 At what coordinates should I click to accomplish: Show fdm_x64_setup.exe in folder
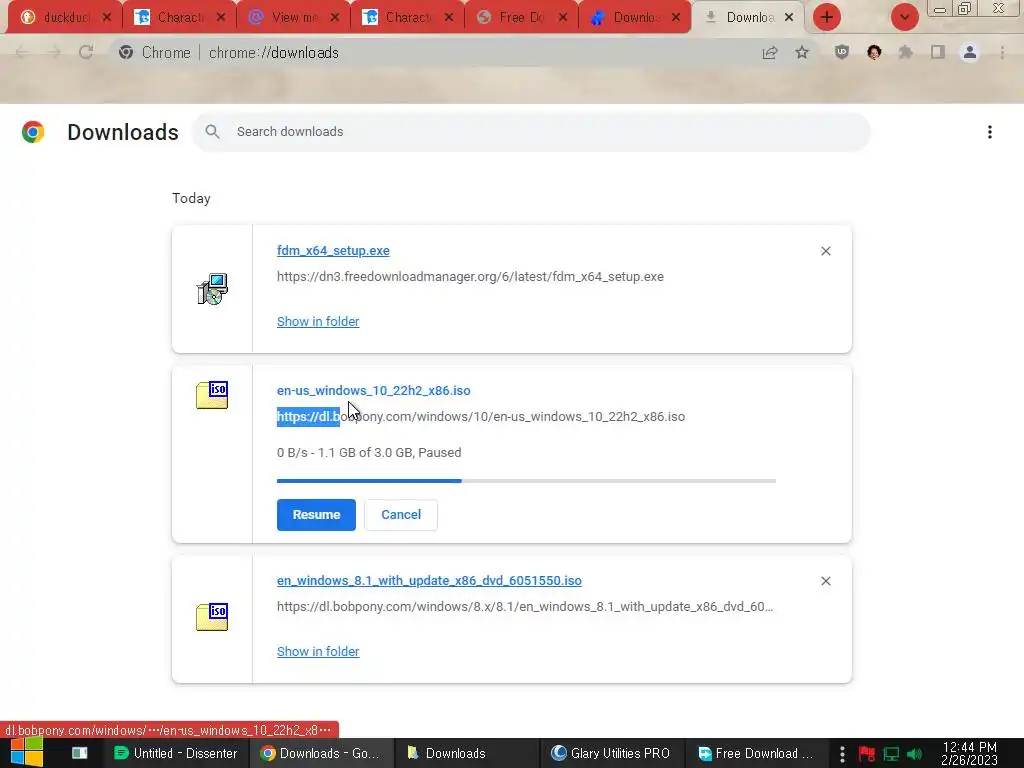[318, 321]
